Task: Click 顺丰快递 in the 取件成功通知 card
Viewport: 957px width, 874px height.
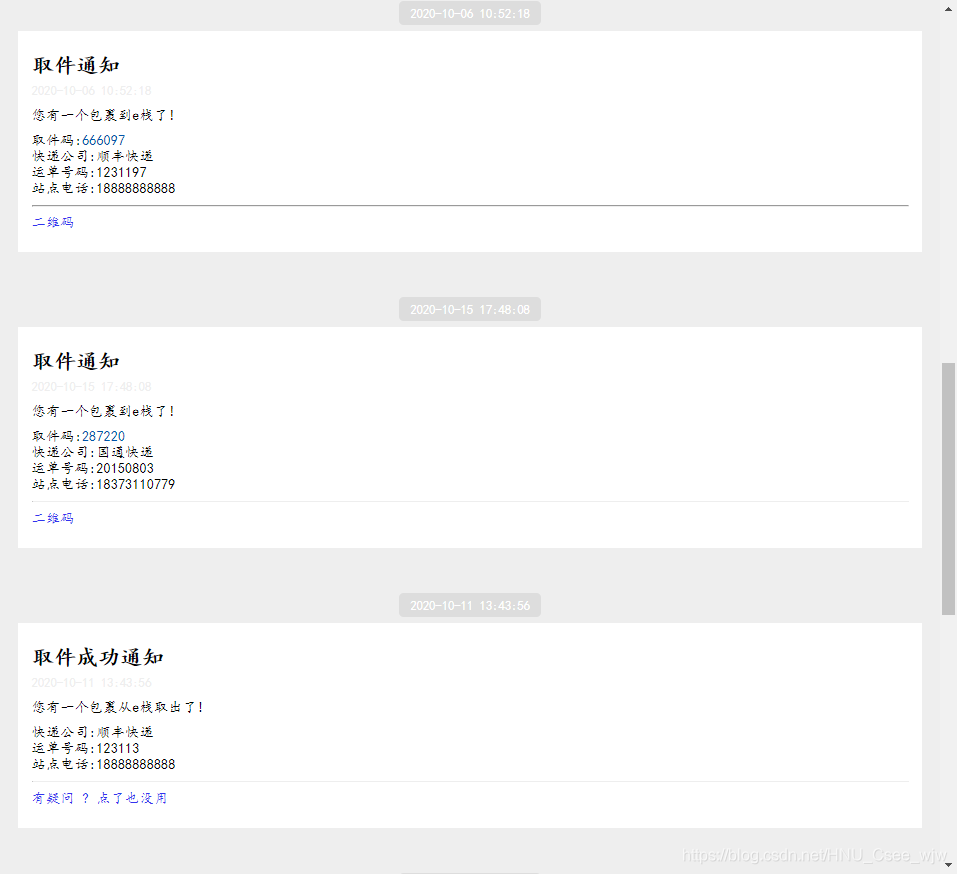Action: [x=125, y=732]
